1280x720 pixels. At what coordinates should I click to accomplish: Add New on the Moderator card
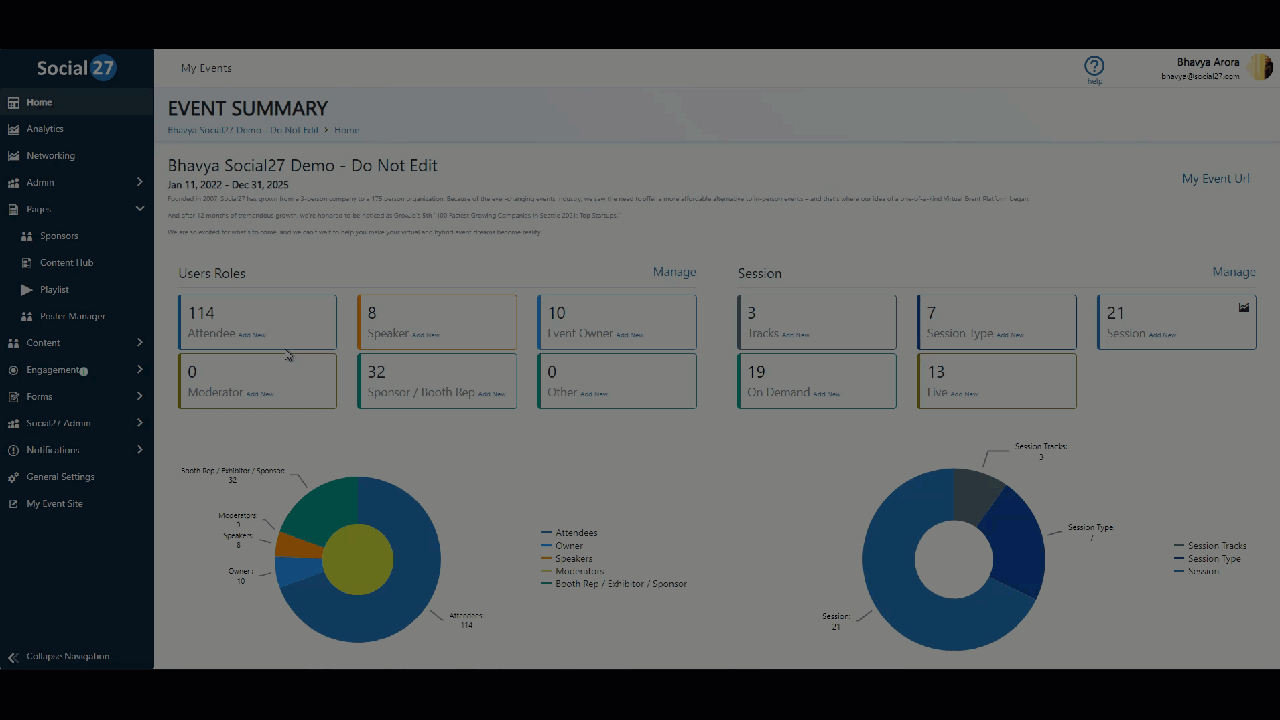[x=260, y=394]
